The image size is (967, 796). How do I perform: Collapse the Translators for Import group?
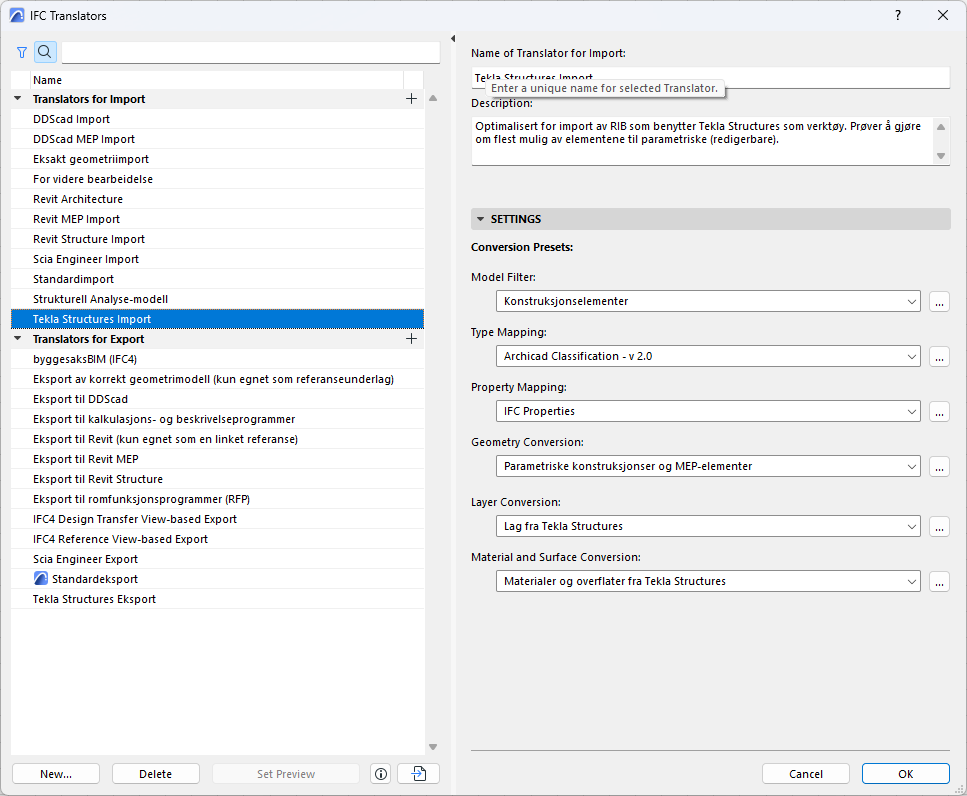click(18, 99)
